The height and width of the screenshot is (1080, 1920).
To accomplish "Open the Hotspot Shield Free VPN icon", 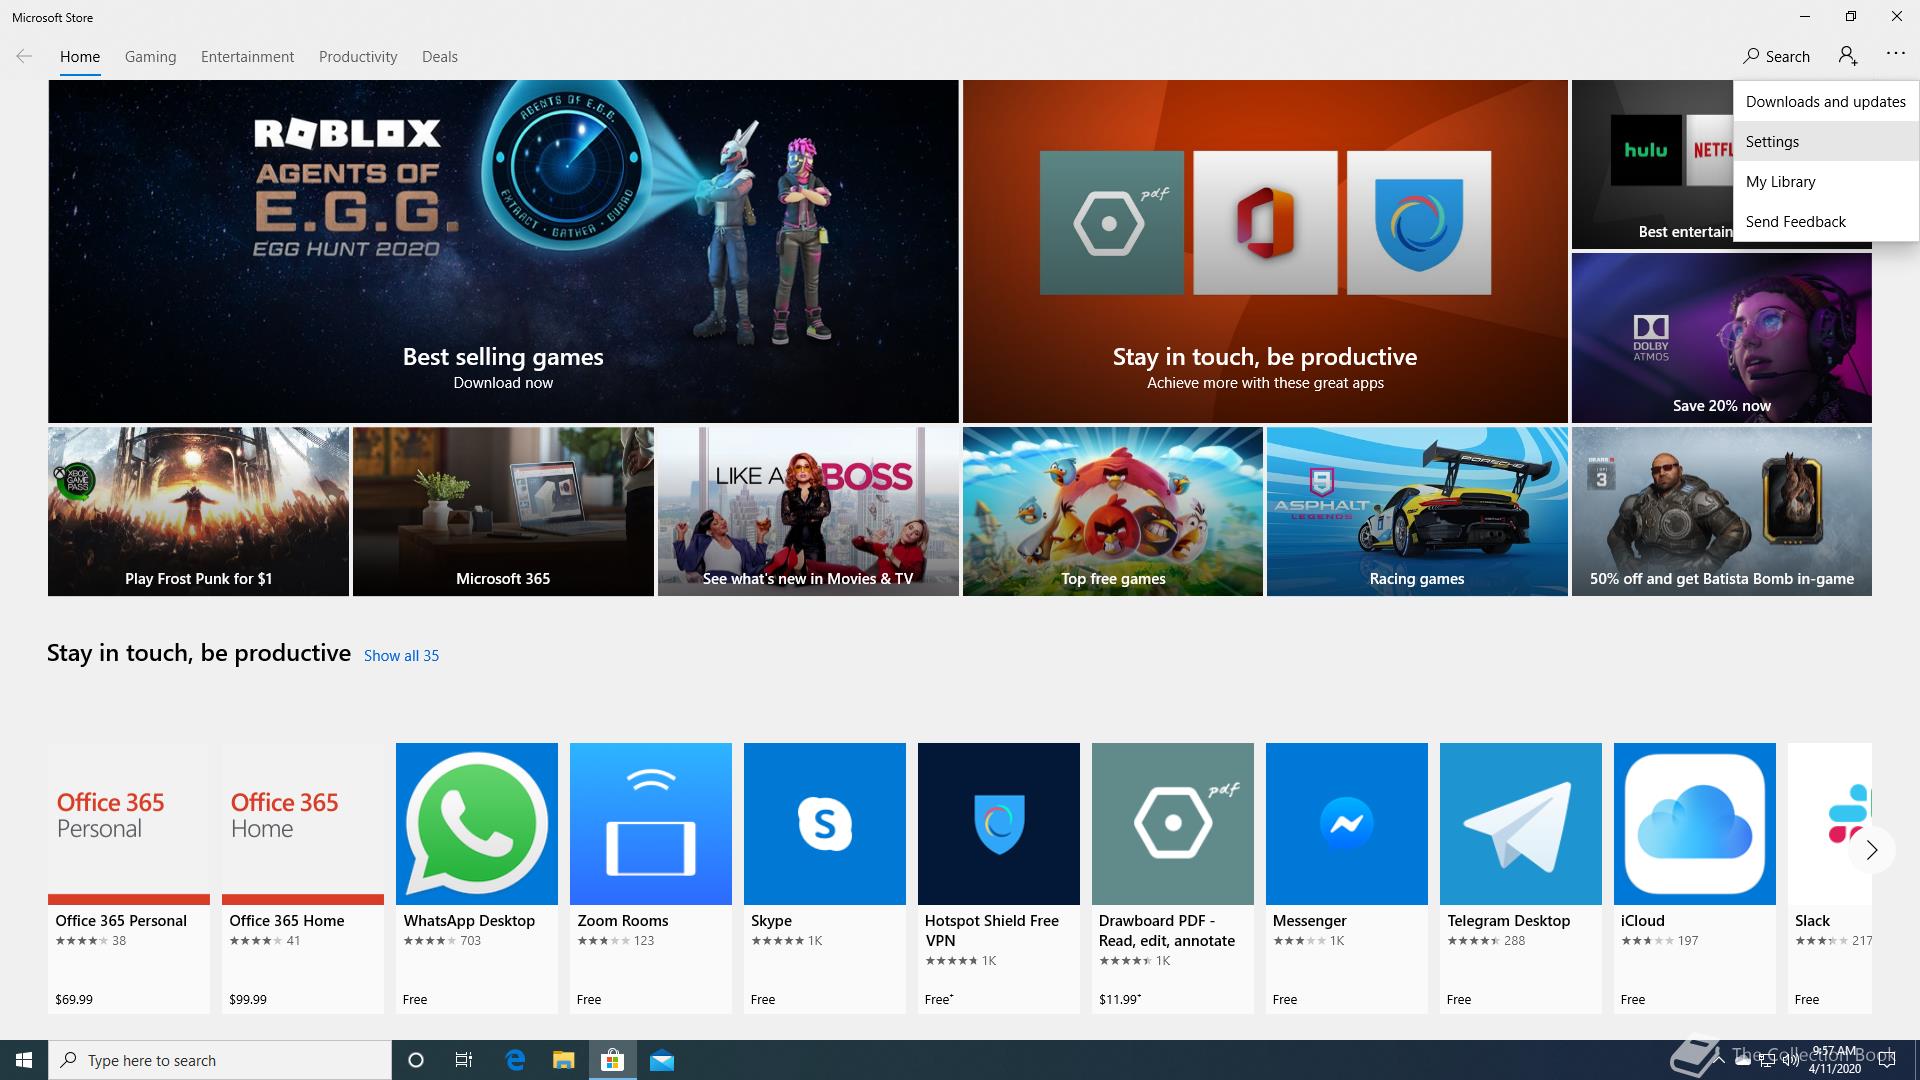I will [999, 824].
